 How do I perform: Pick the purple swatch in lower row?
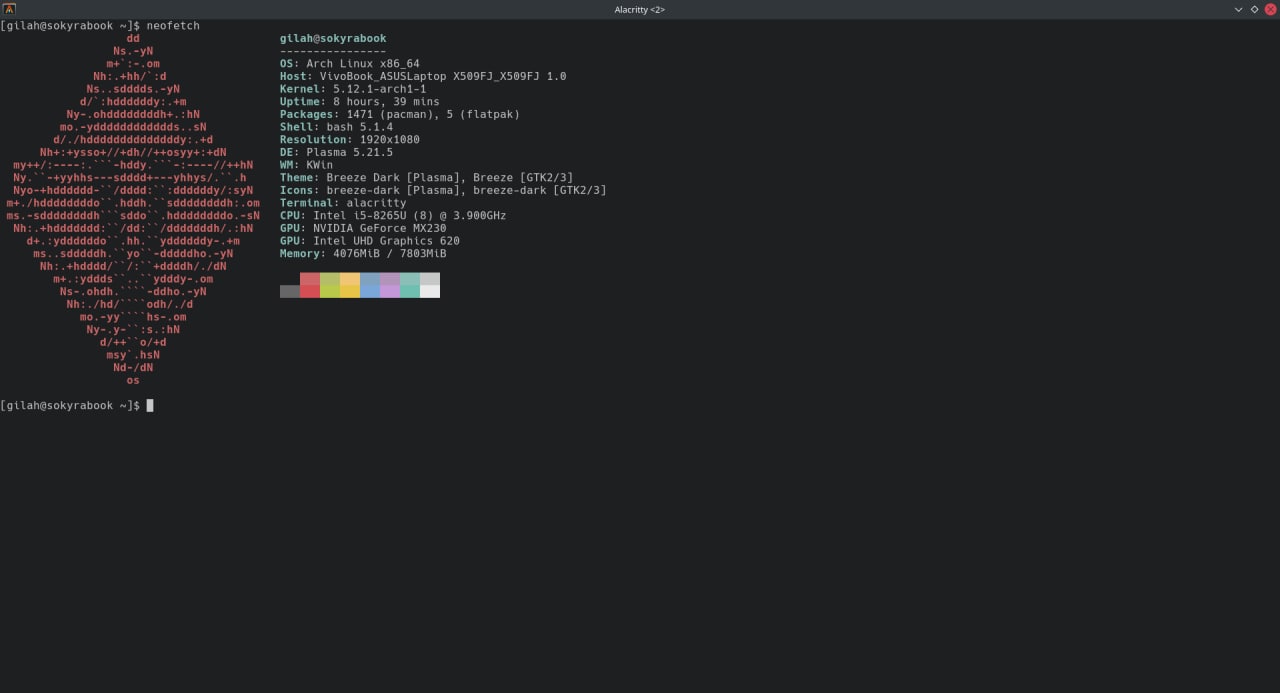tap(390, 291)
